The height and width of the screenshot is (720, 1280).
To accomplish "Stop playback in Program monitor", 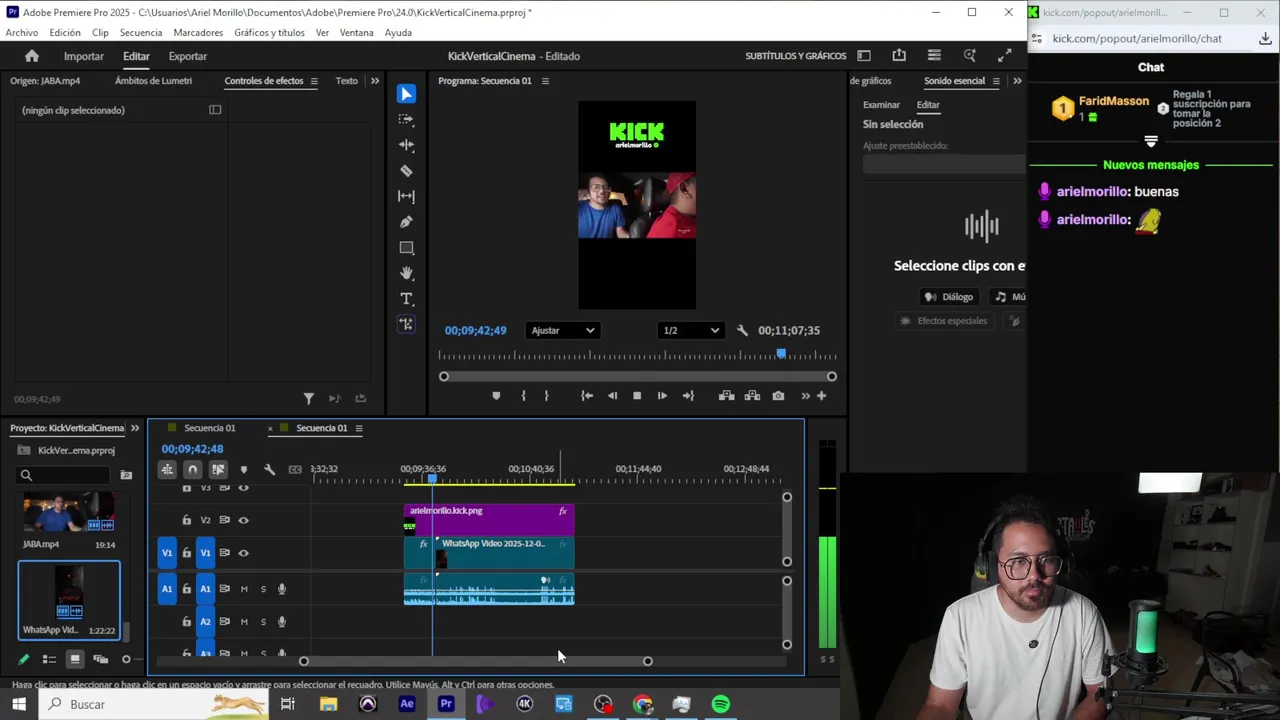I will coord(637,396).
